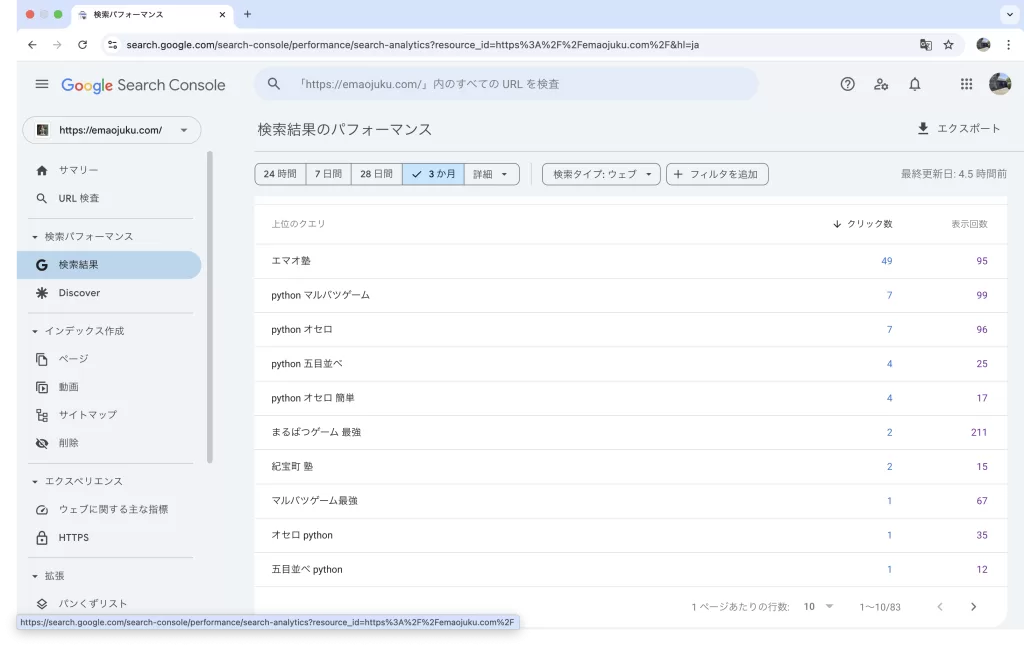Open users and settings icon
The image size is (1024, 649).
(x=881, y=84)
